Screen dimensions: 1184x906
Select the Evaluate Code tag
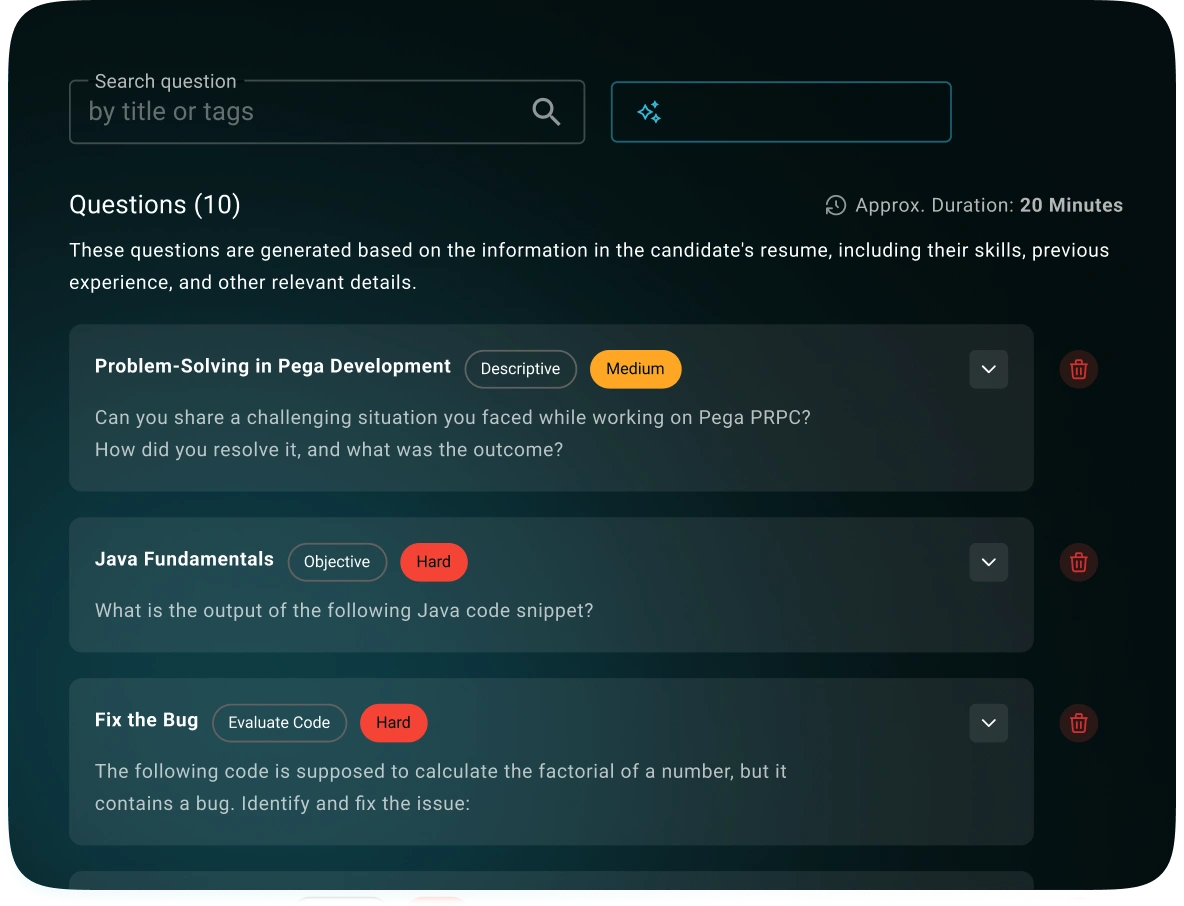[279, 723]
